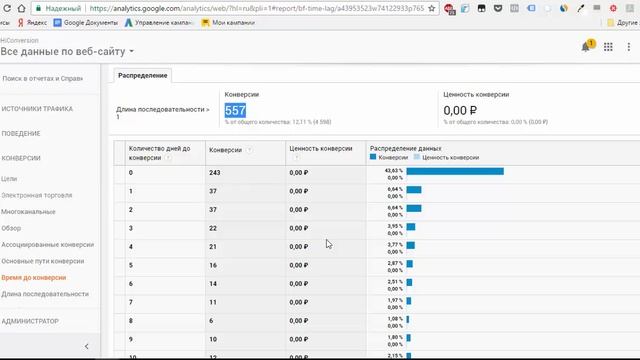Expand ПОВЕДЕНИЕ section in sidebar
The width and height of the screenshot is (640, 360).
pyautogui.click(x=21, y=133)
